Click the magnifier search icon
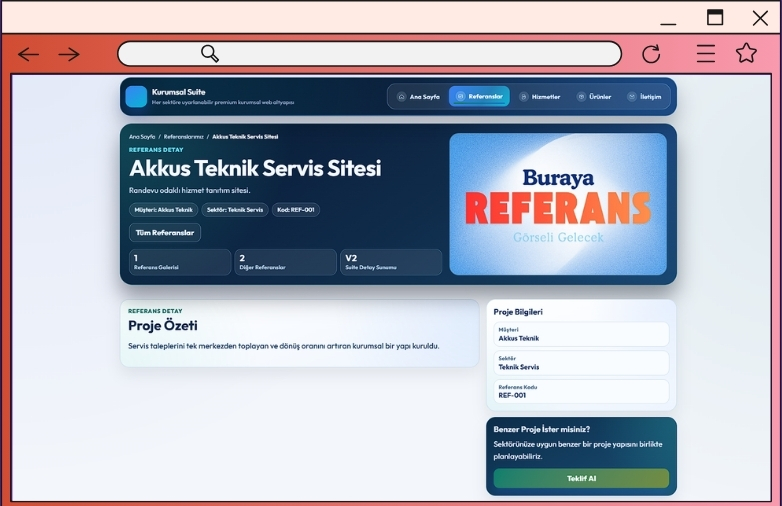782x506 pixels. [210, 53]
